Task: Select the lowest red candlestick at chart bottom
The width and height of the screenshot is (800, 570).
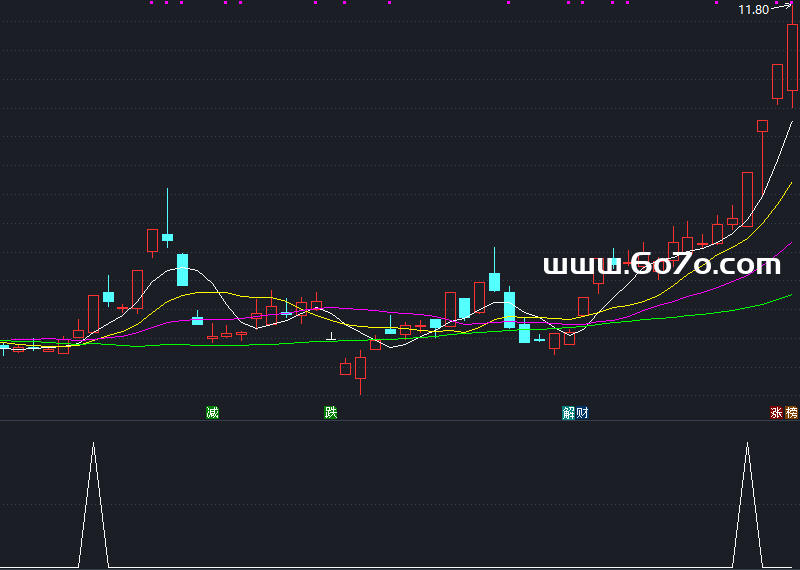Action: pos(360,368)
